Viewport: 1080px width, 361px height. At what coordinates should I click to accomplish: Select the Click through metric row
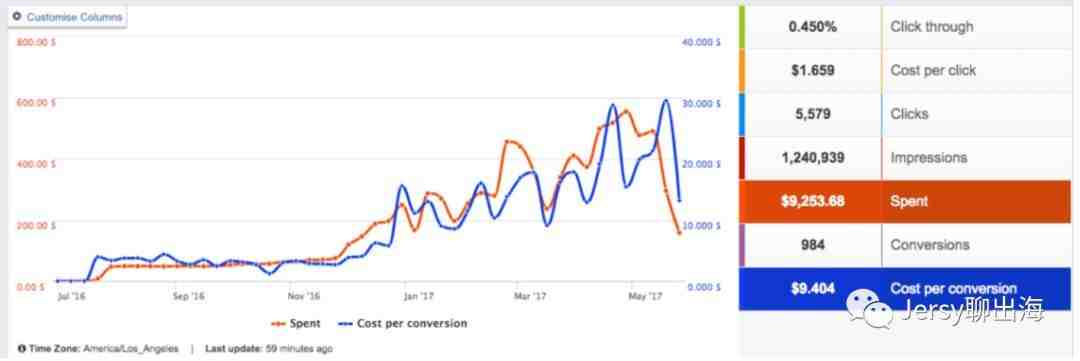pos(904,27)
